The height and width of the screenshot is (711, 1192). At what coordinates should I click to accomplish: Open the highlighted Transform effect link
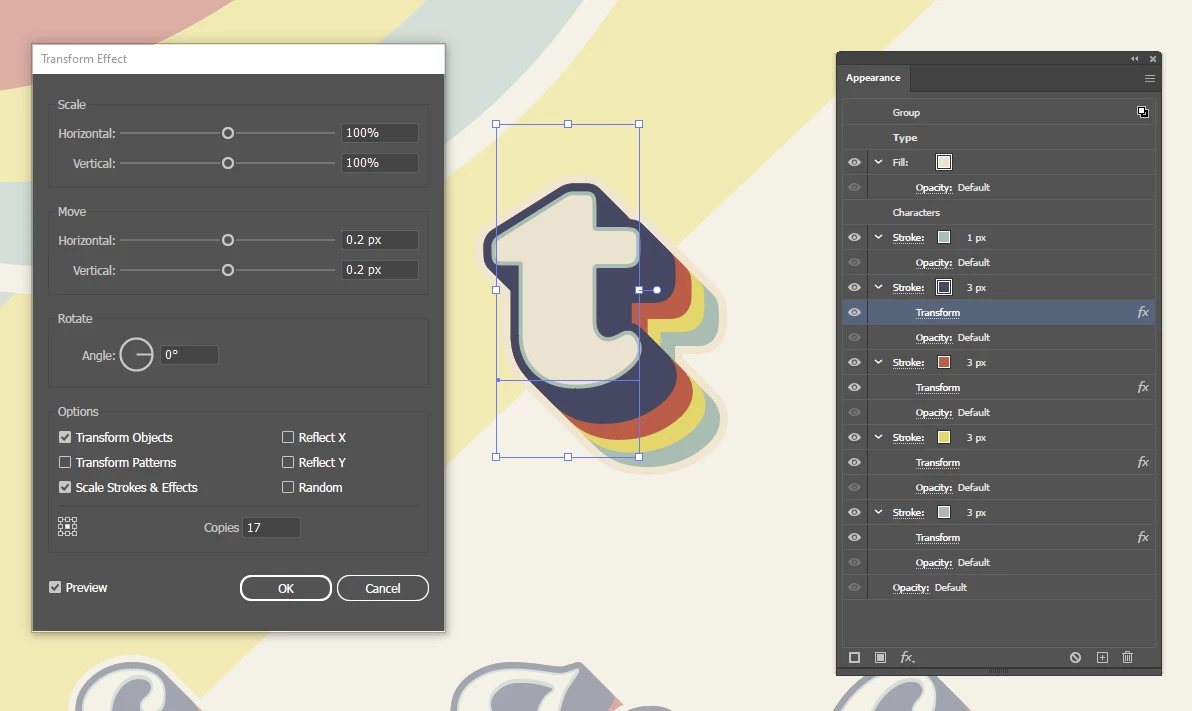(937, 313)
